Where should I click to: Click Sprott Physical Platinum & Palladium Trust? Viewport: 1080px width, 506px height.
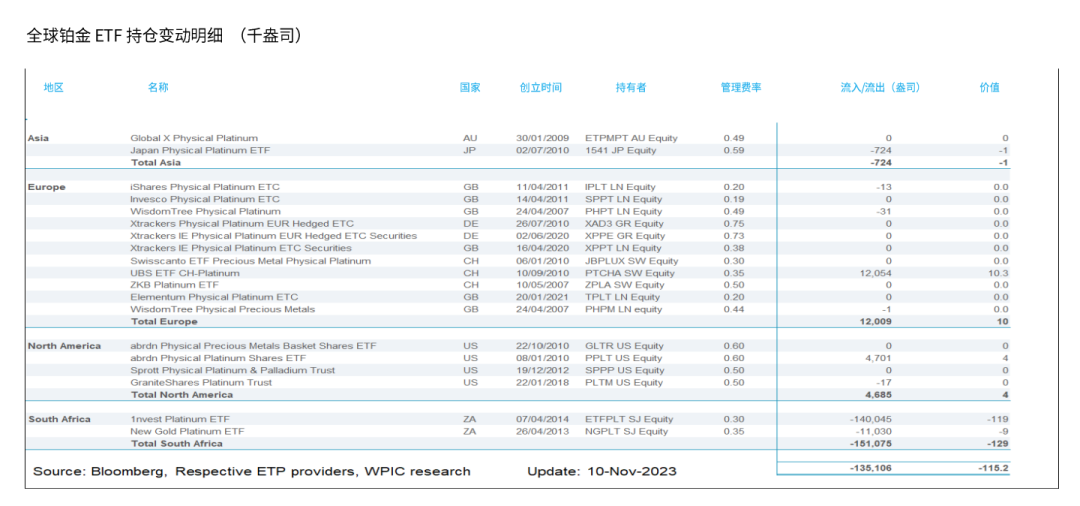[233, 370]
